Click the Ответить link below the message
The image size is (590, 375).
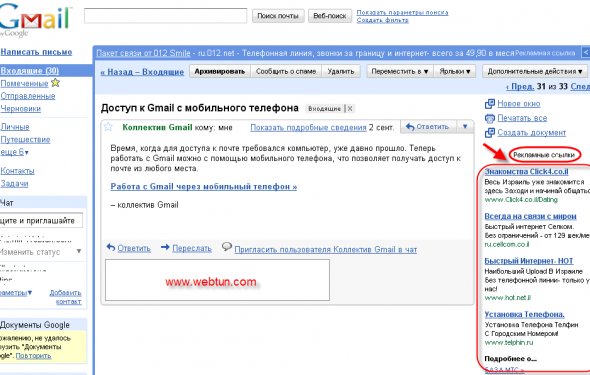[x=134, y=248]
